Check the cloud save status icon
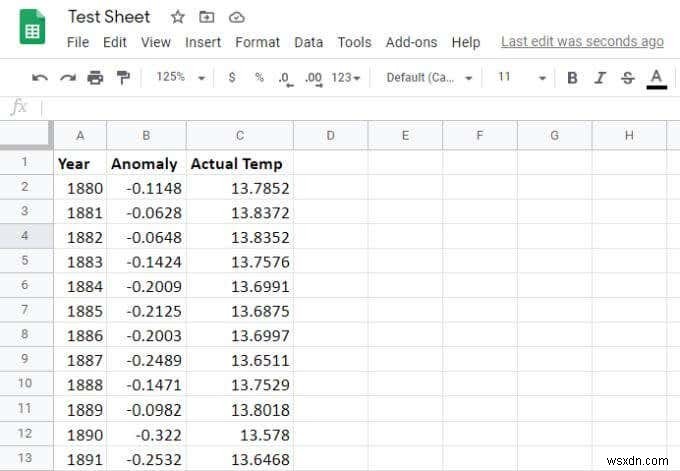This screenshot has width=680, height=471. [x=236, y=17]
